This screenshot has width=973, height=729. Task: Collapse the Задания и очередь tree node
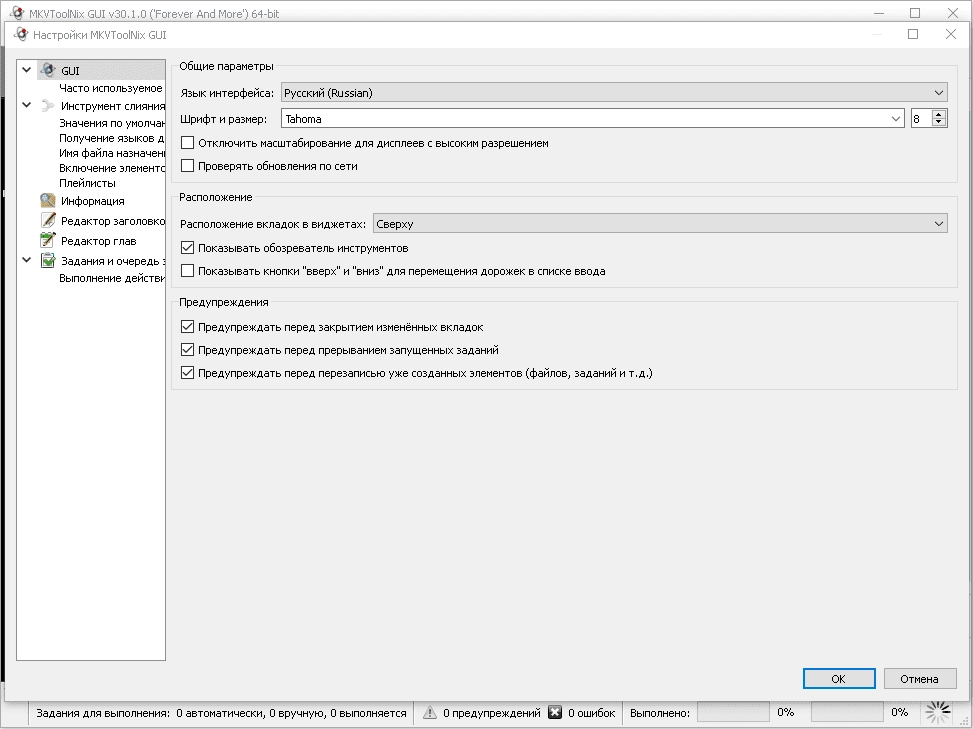click(x=27, y=261)
